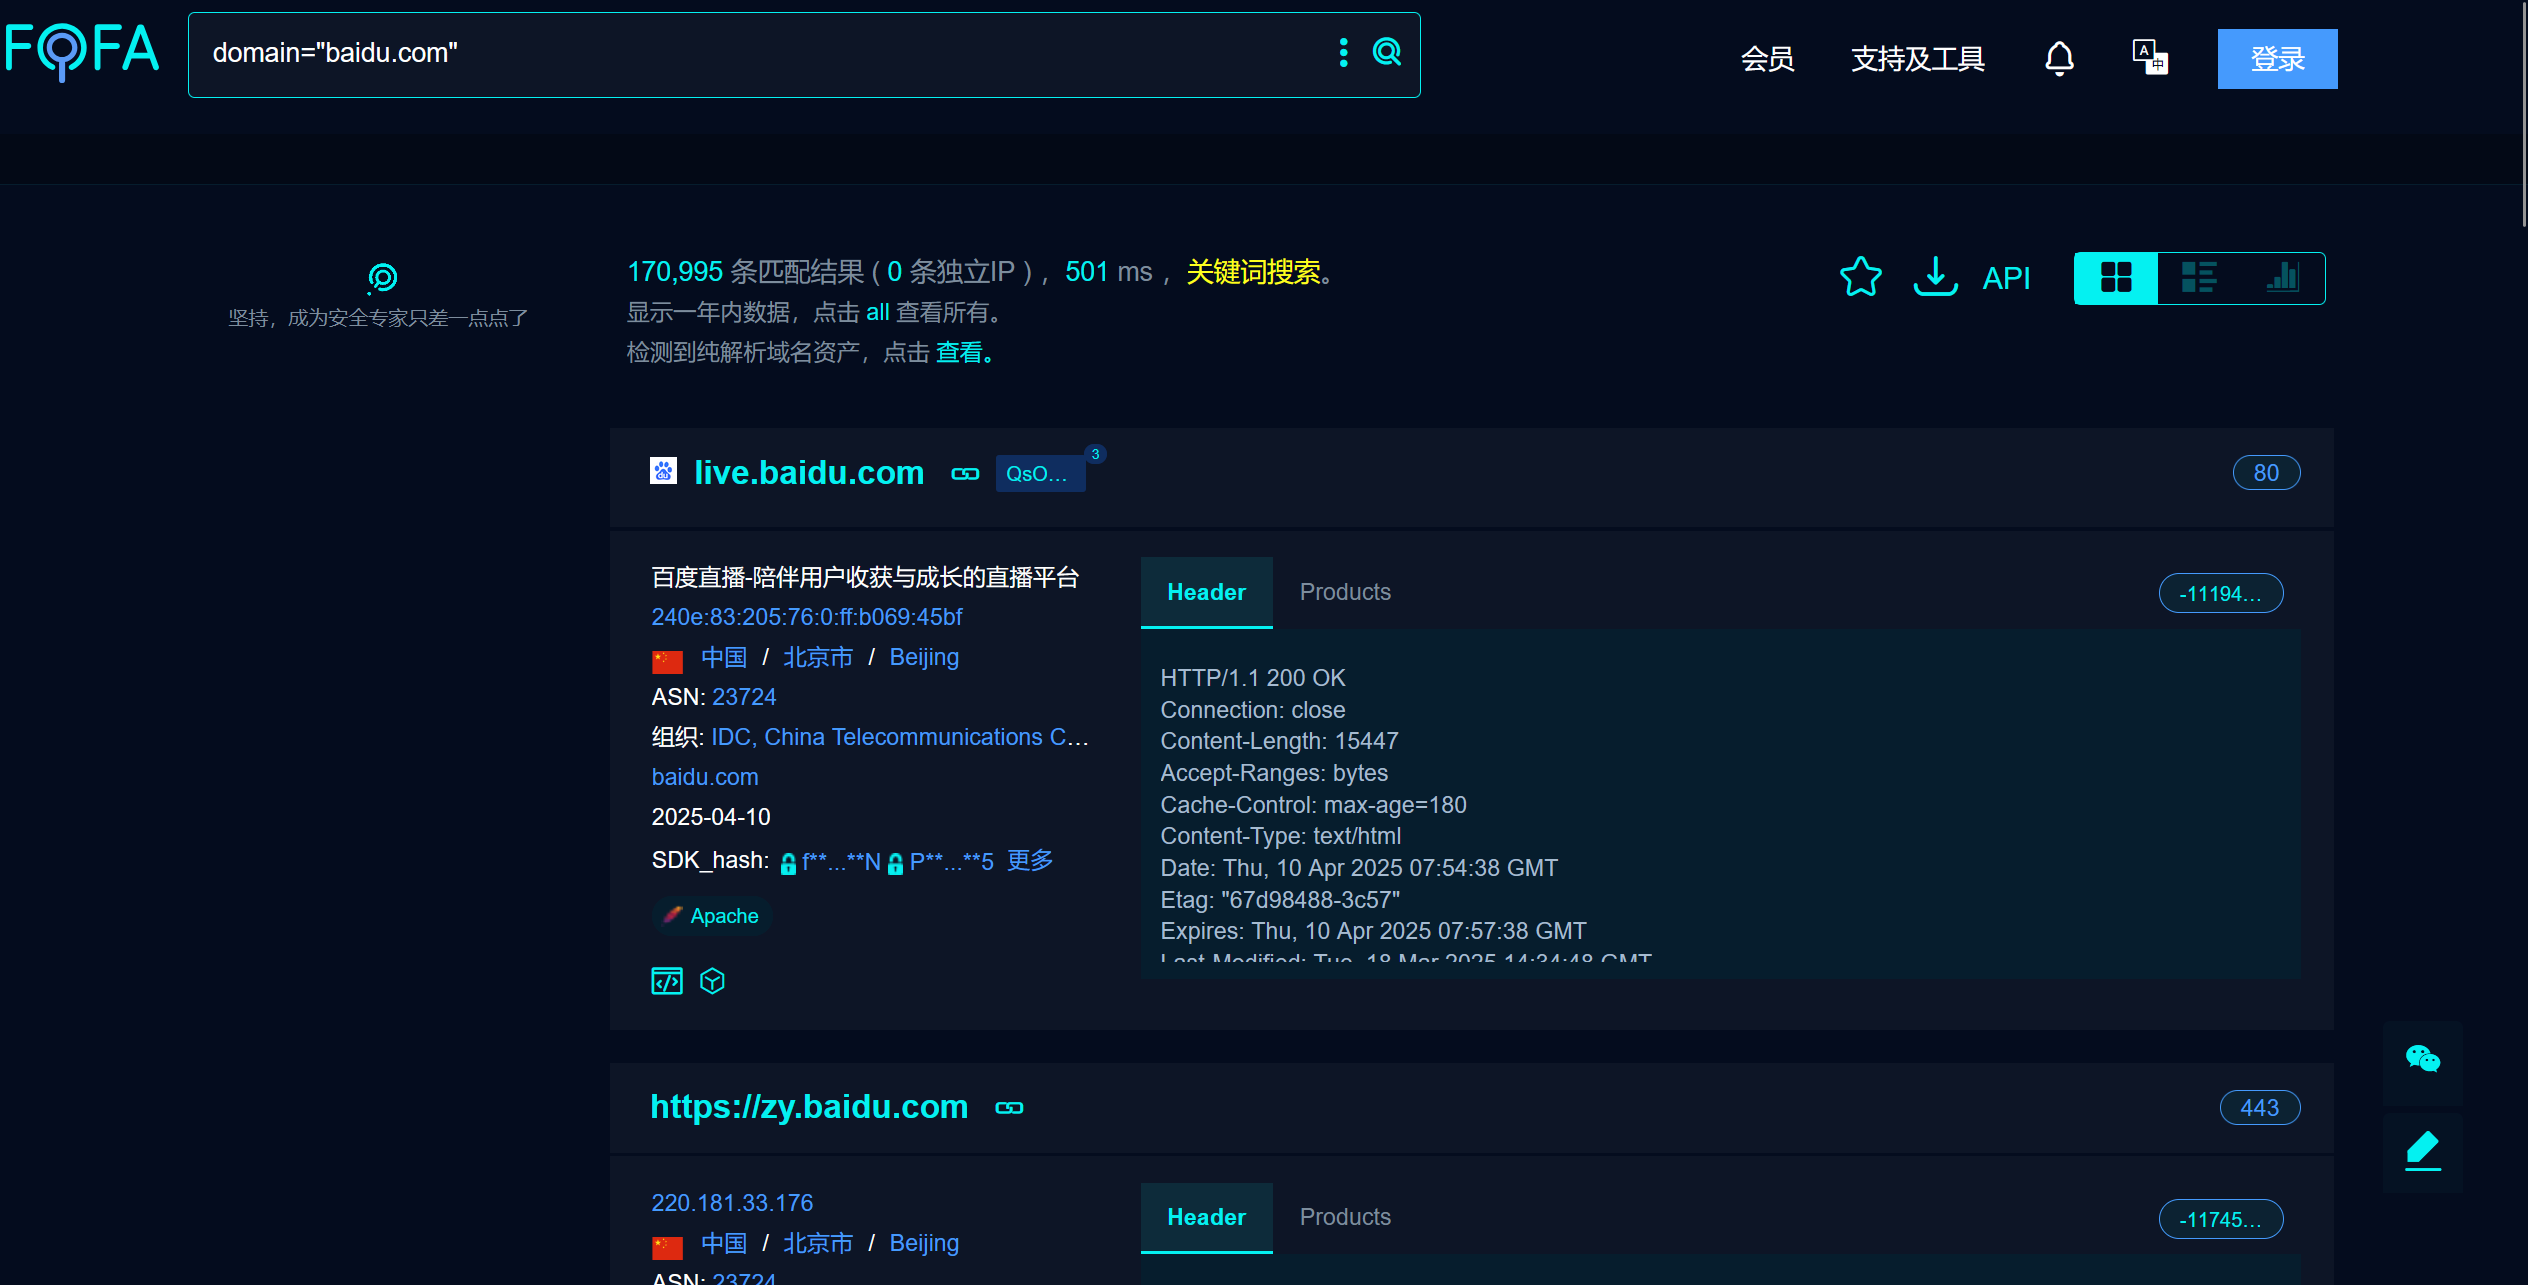
Task: Open the API link
Action: tap(2006, 278)
